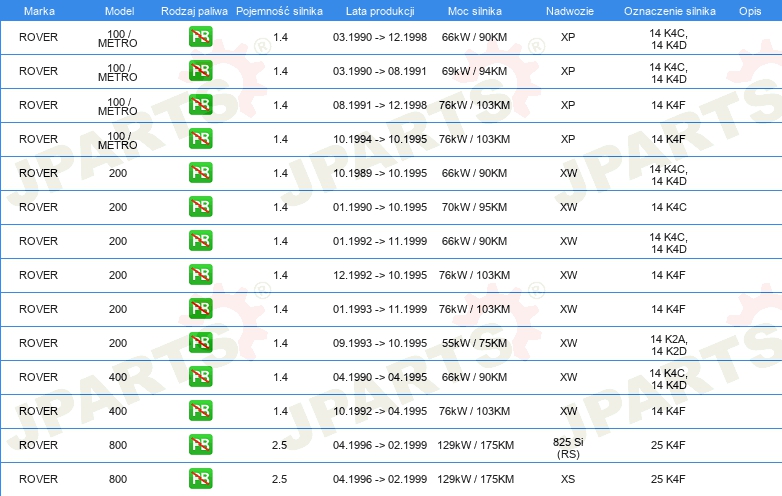The image size is (782, 496).
Task: Click petrol fuel icon in the 825 Si (RS) row
Action: [200, 445]
